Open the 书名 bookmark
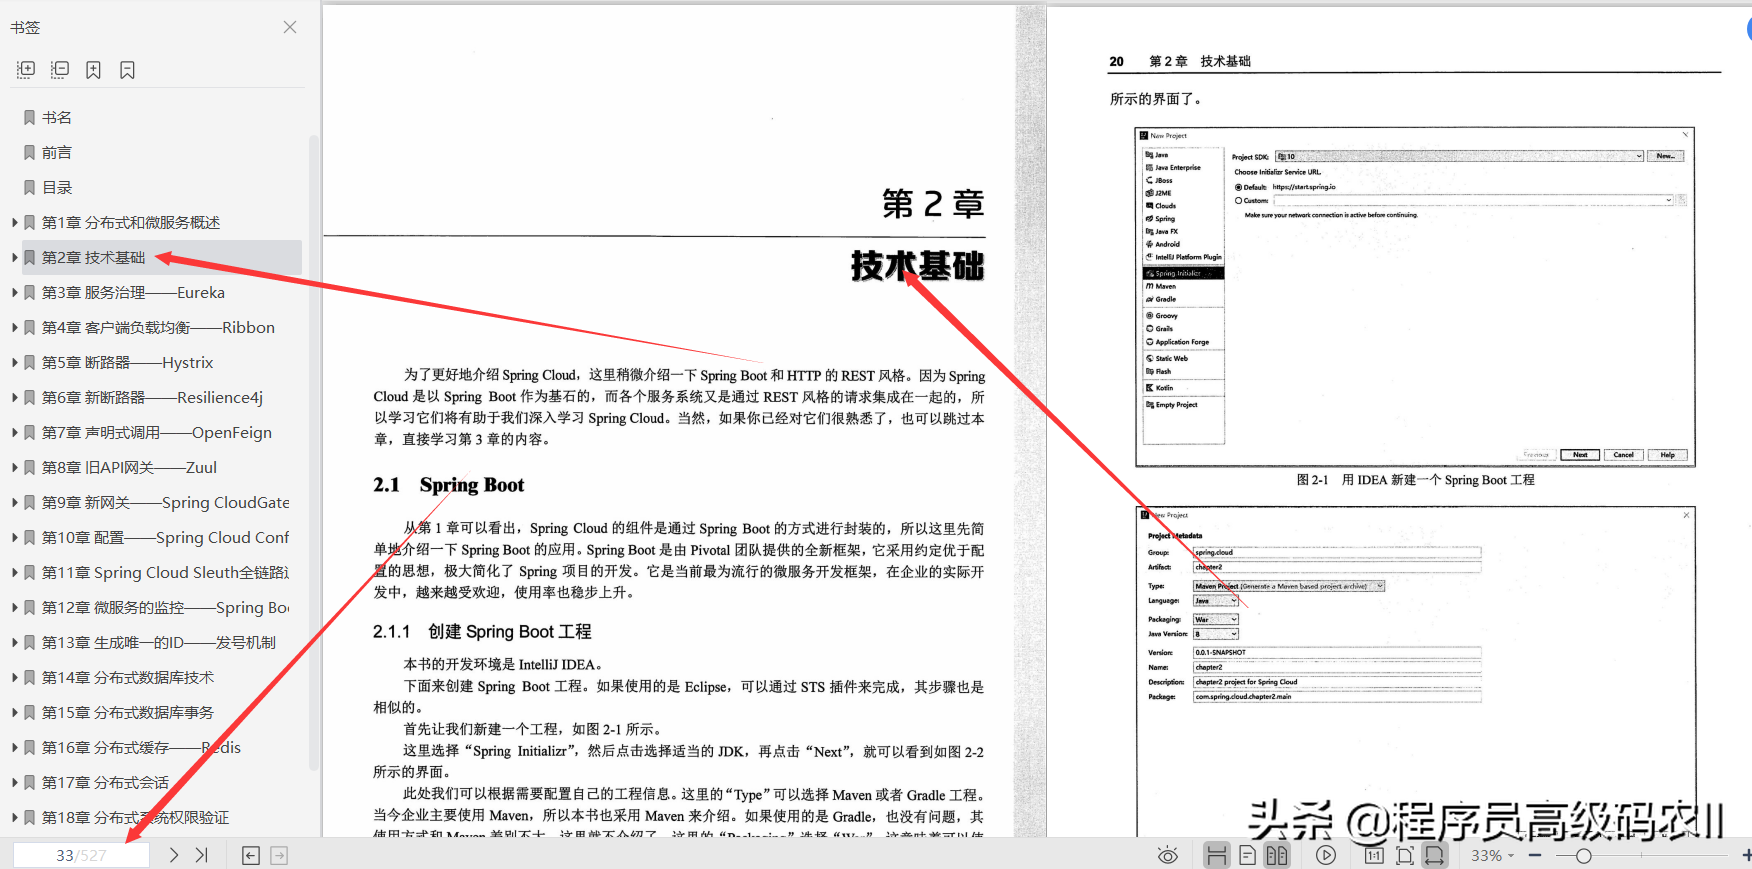The height and width of the screenshot is (869, 1752). tap(57, 117)
